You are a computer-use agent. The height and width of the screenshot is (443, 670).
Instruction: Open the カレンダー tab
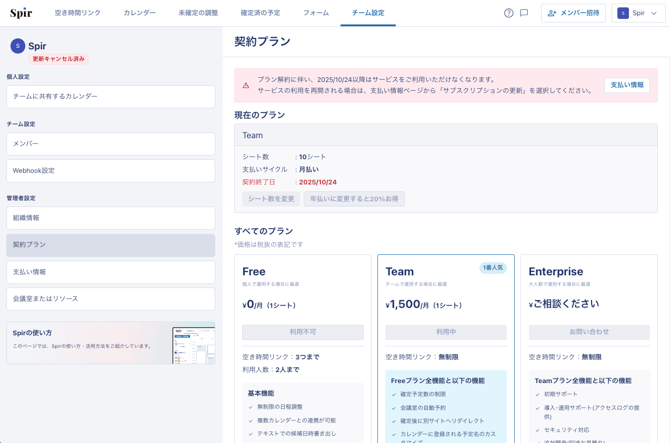click(x=139, y=13)
